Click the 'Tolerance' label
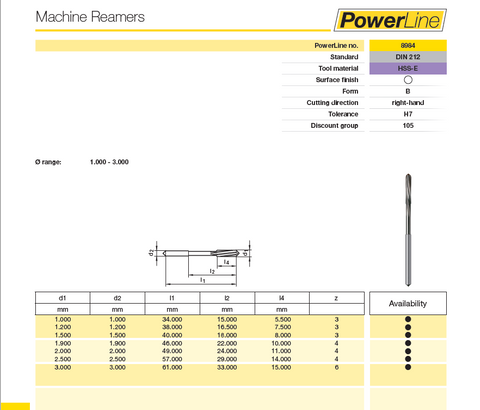 pyautogui.click(x=343, y=114)
